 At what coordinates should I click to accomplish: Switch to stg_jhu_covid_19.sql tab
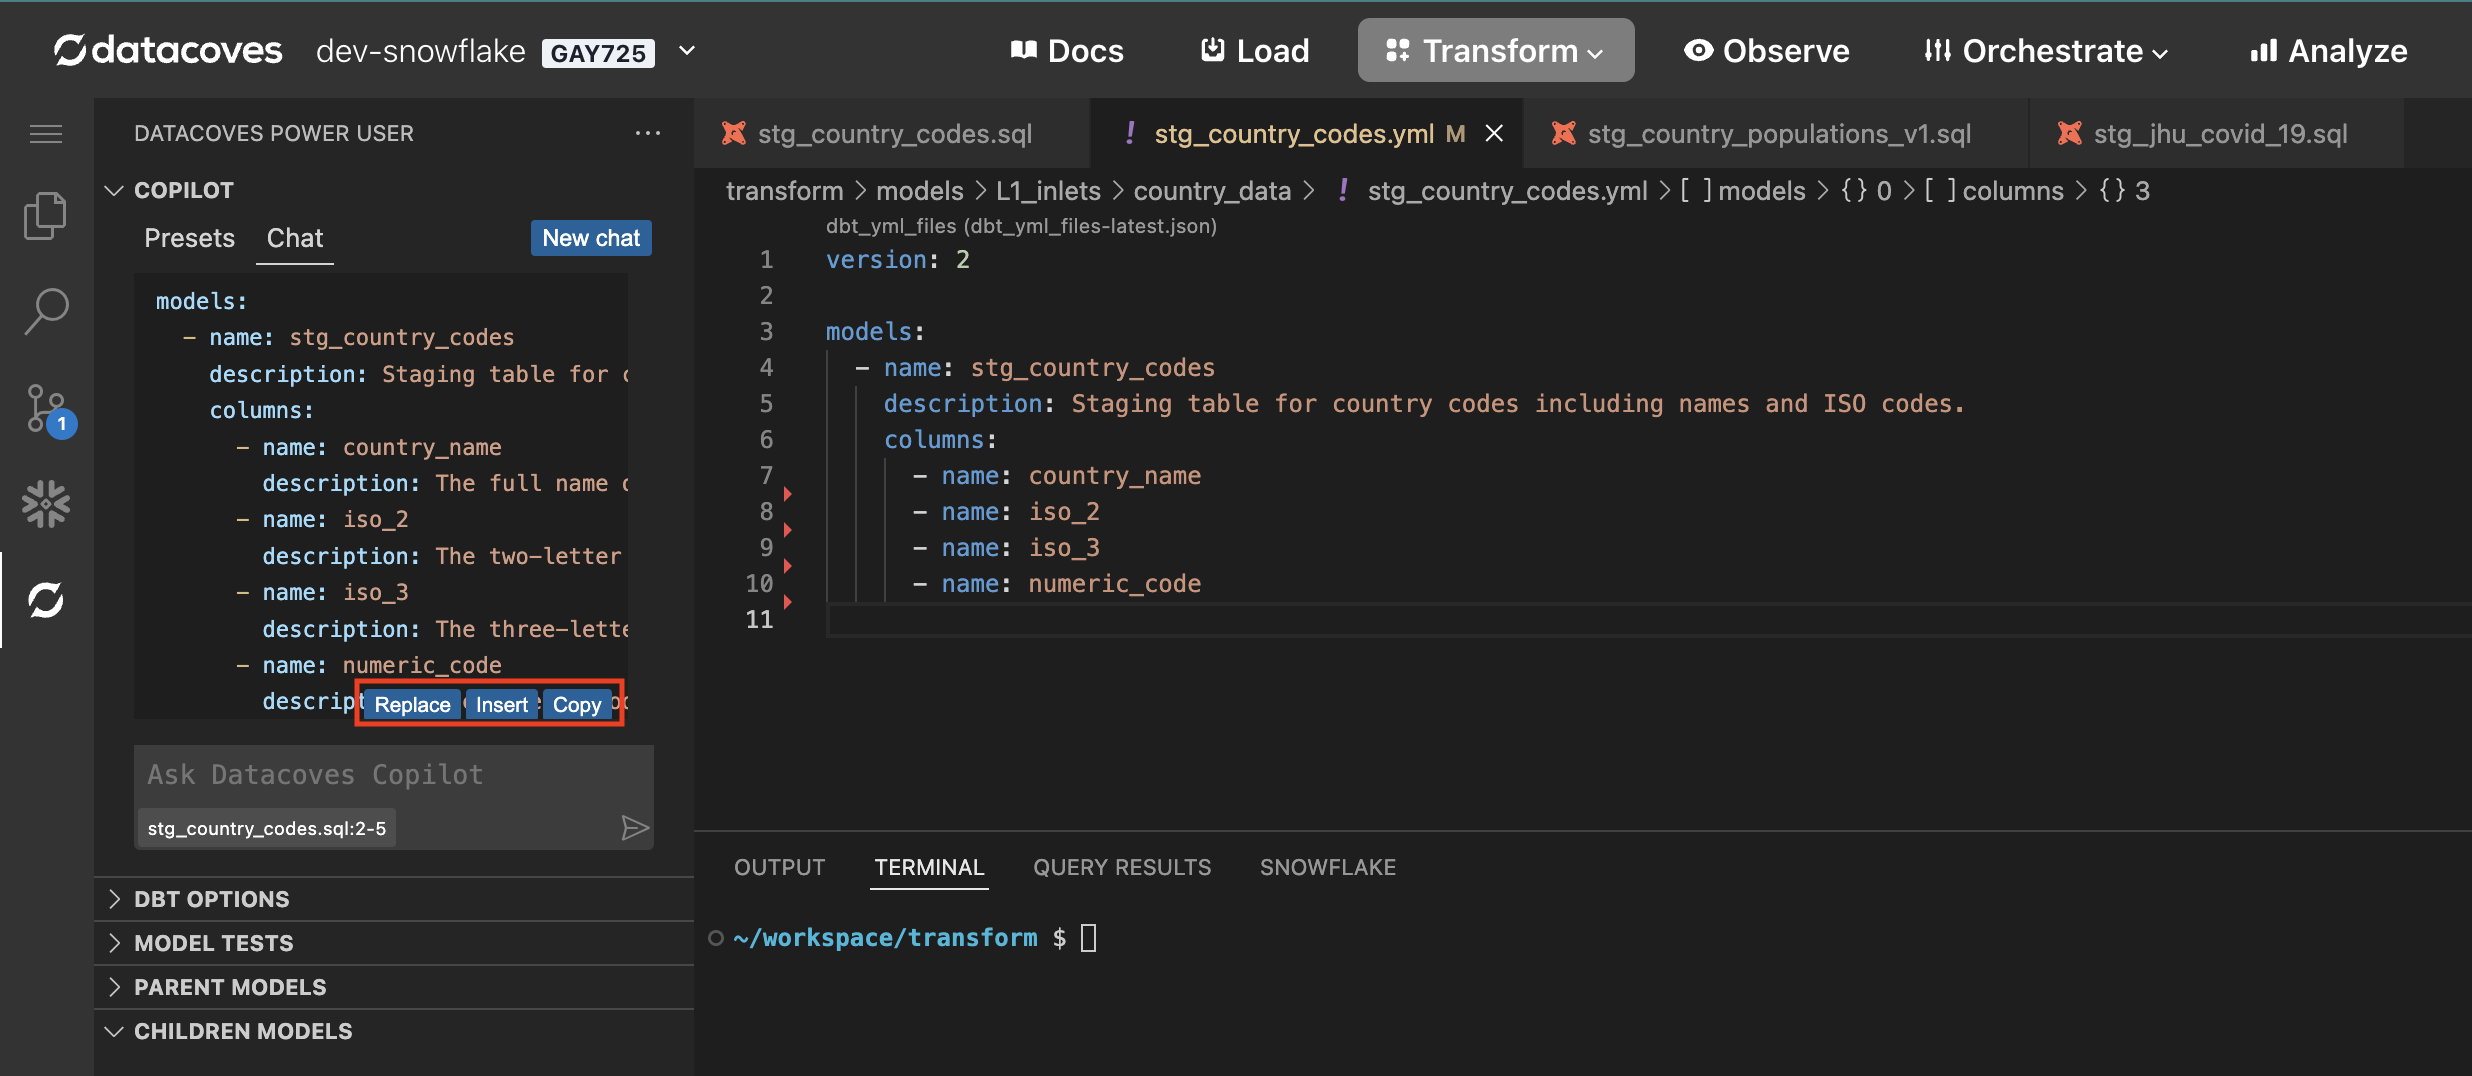(2218, 133)
